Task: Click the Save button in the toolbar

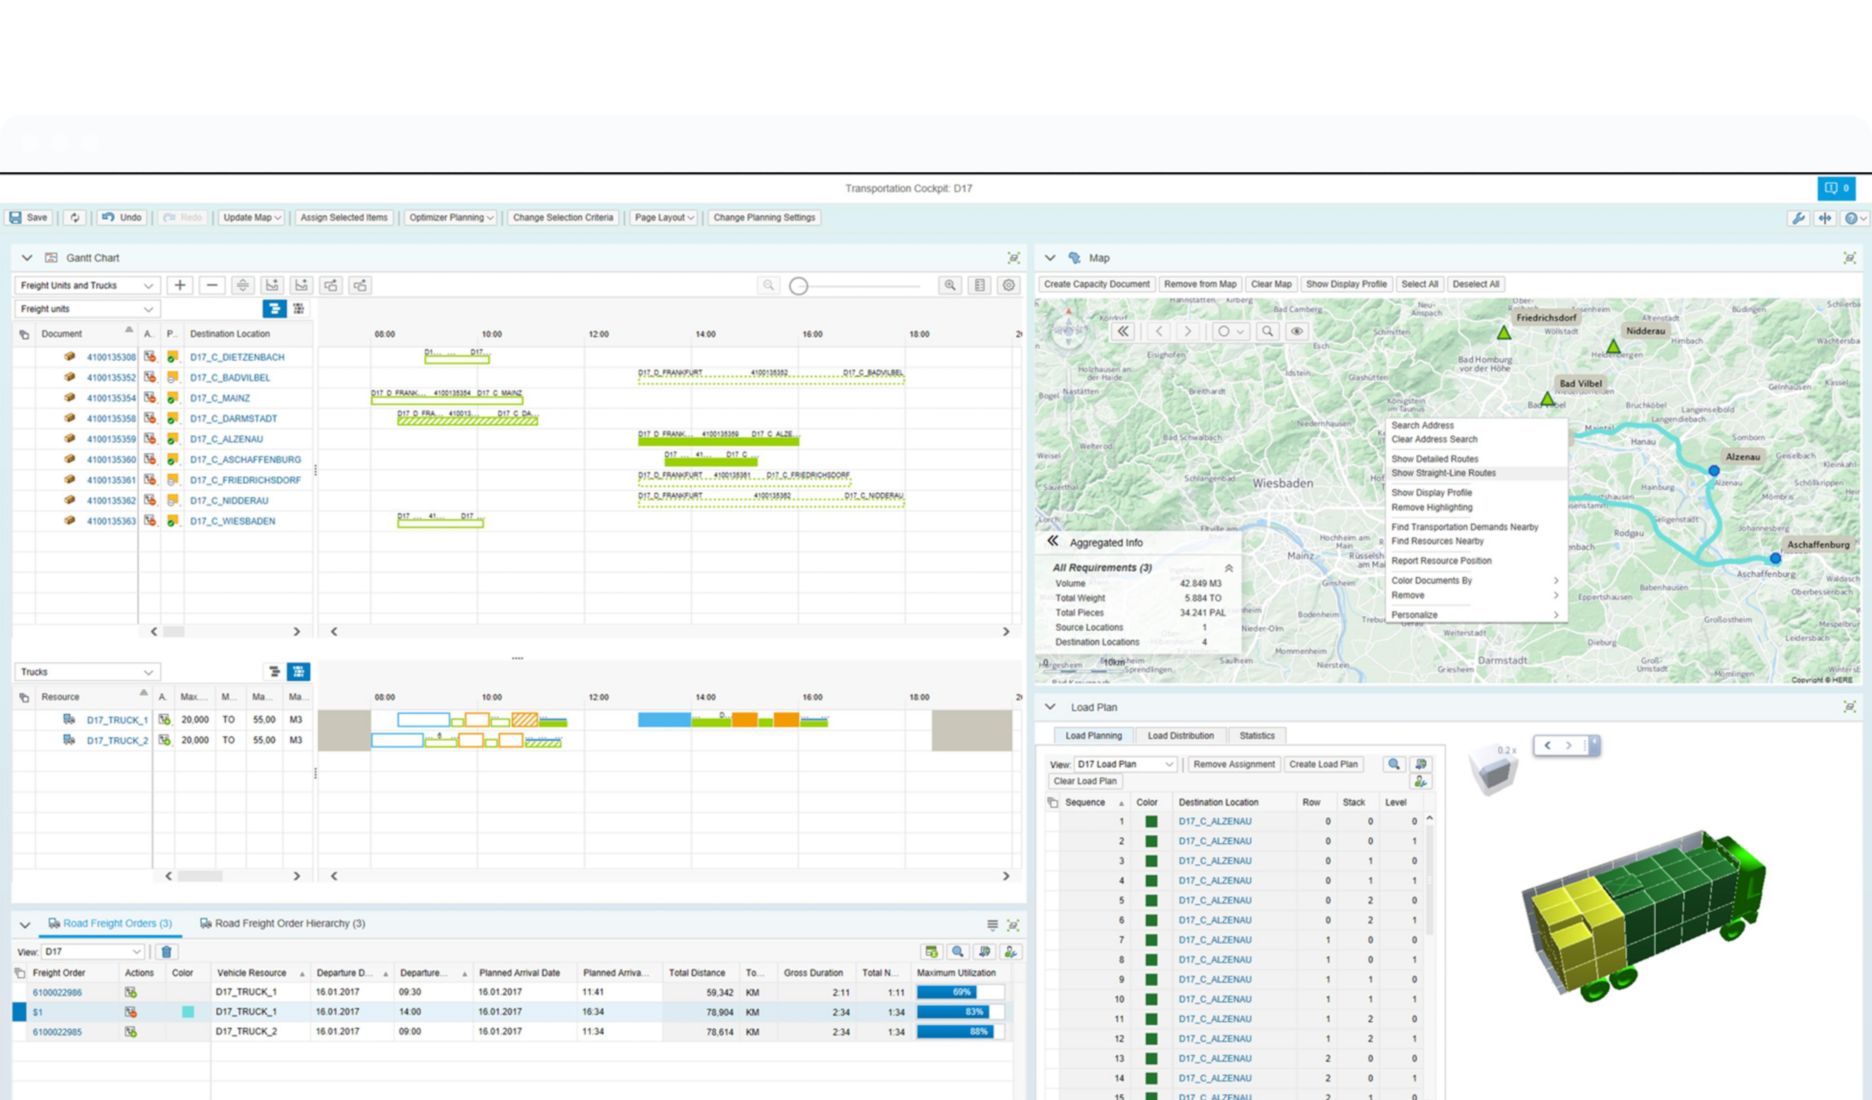Action: 29,217
